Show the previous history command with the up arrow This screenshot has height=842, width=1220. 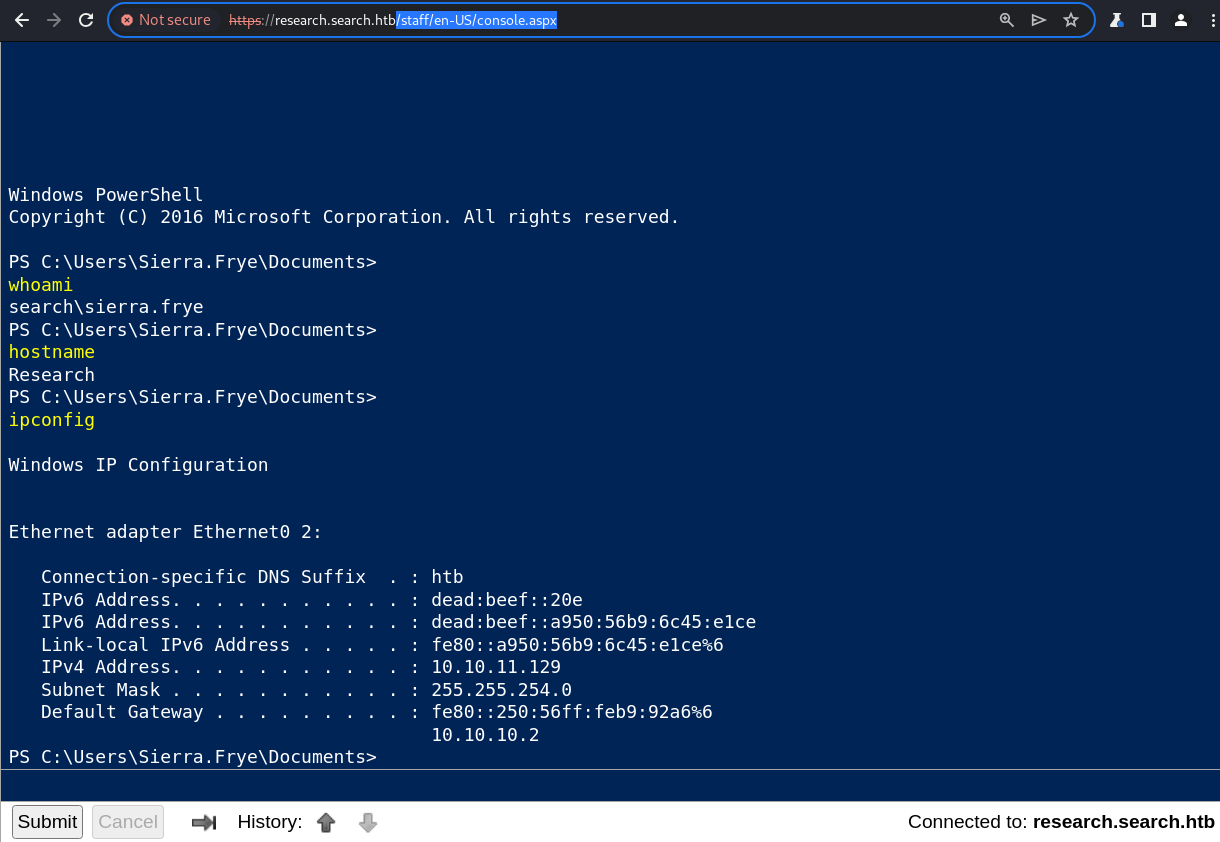click(326, 823)
